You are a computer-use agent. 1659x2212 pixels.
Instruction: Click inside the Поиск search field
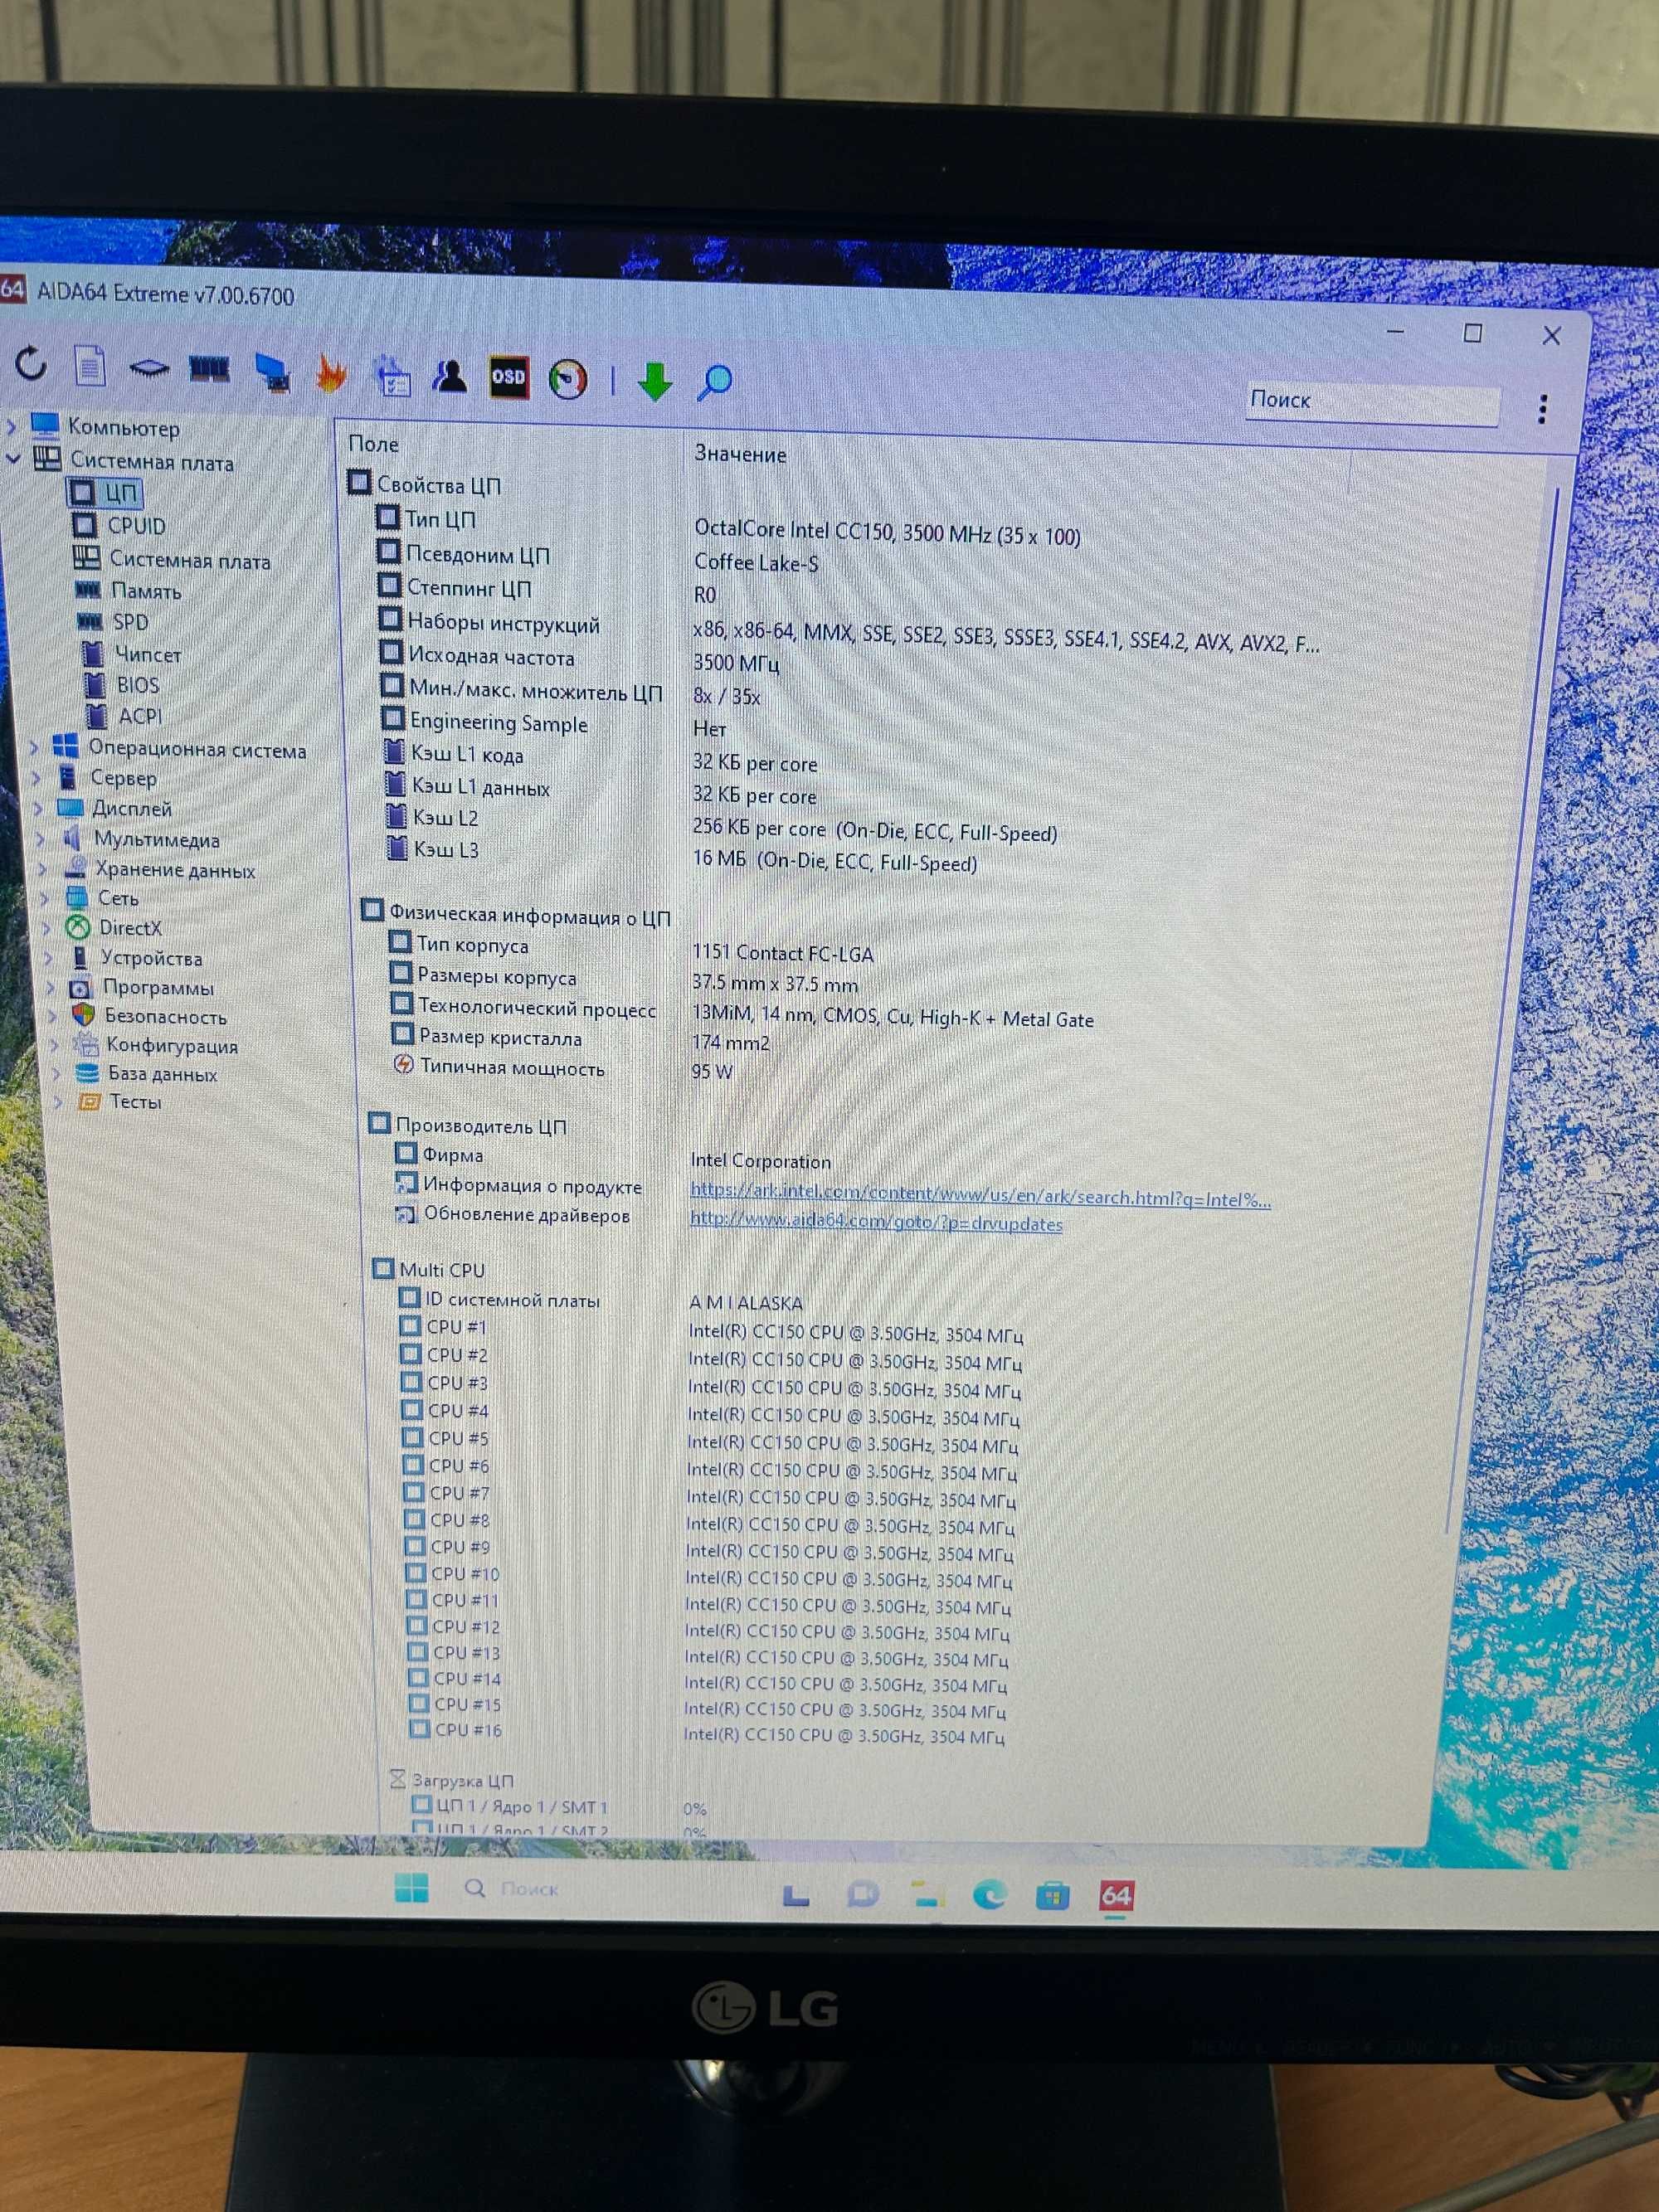click(x=1371, y=402)
